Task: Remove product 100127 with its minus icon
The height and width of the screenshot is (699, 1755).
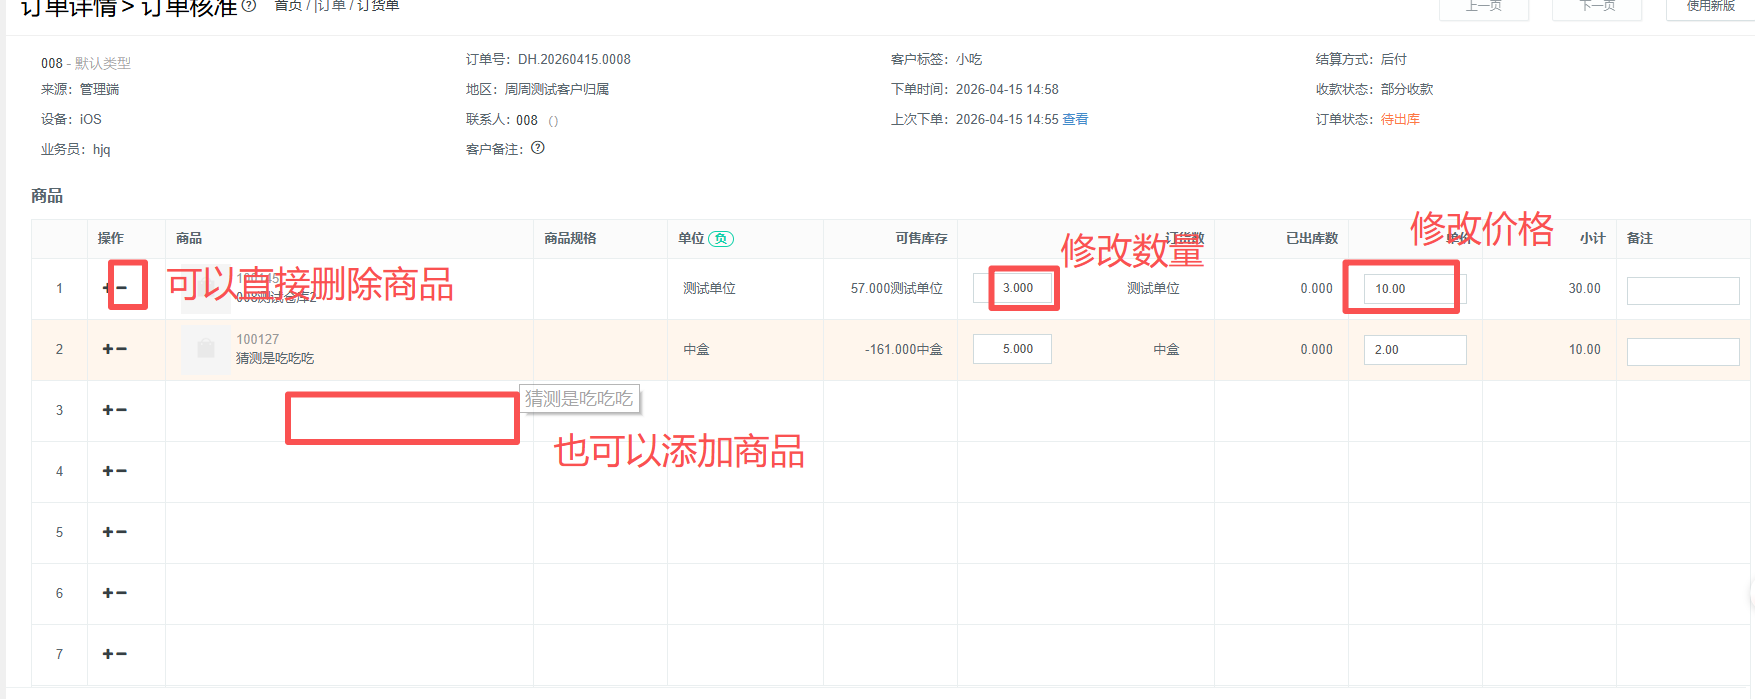Action: tap(122, 349)
